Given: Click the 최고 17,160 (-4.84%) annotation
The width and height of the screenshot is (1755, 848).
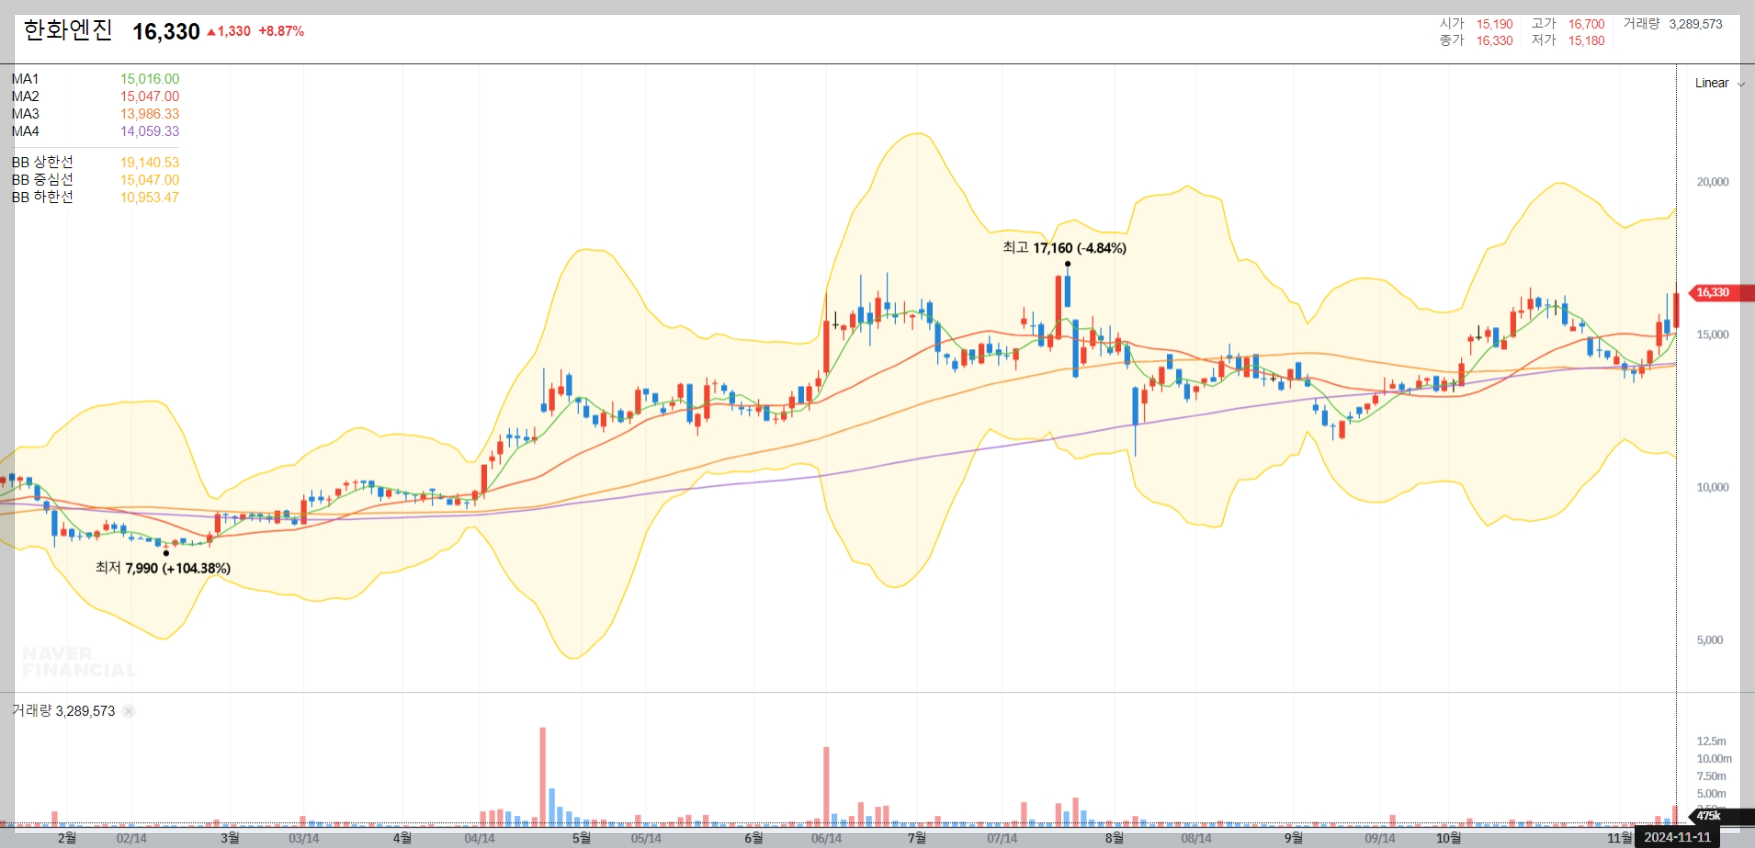Looking at the screenshot, I should pos(1064,248).
